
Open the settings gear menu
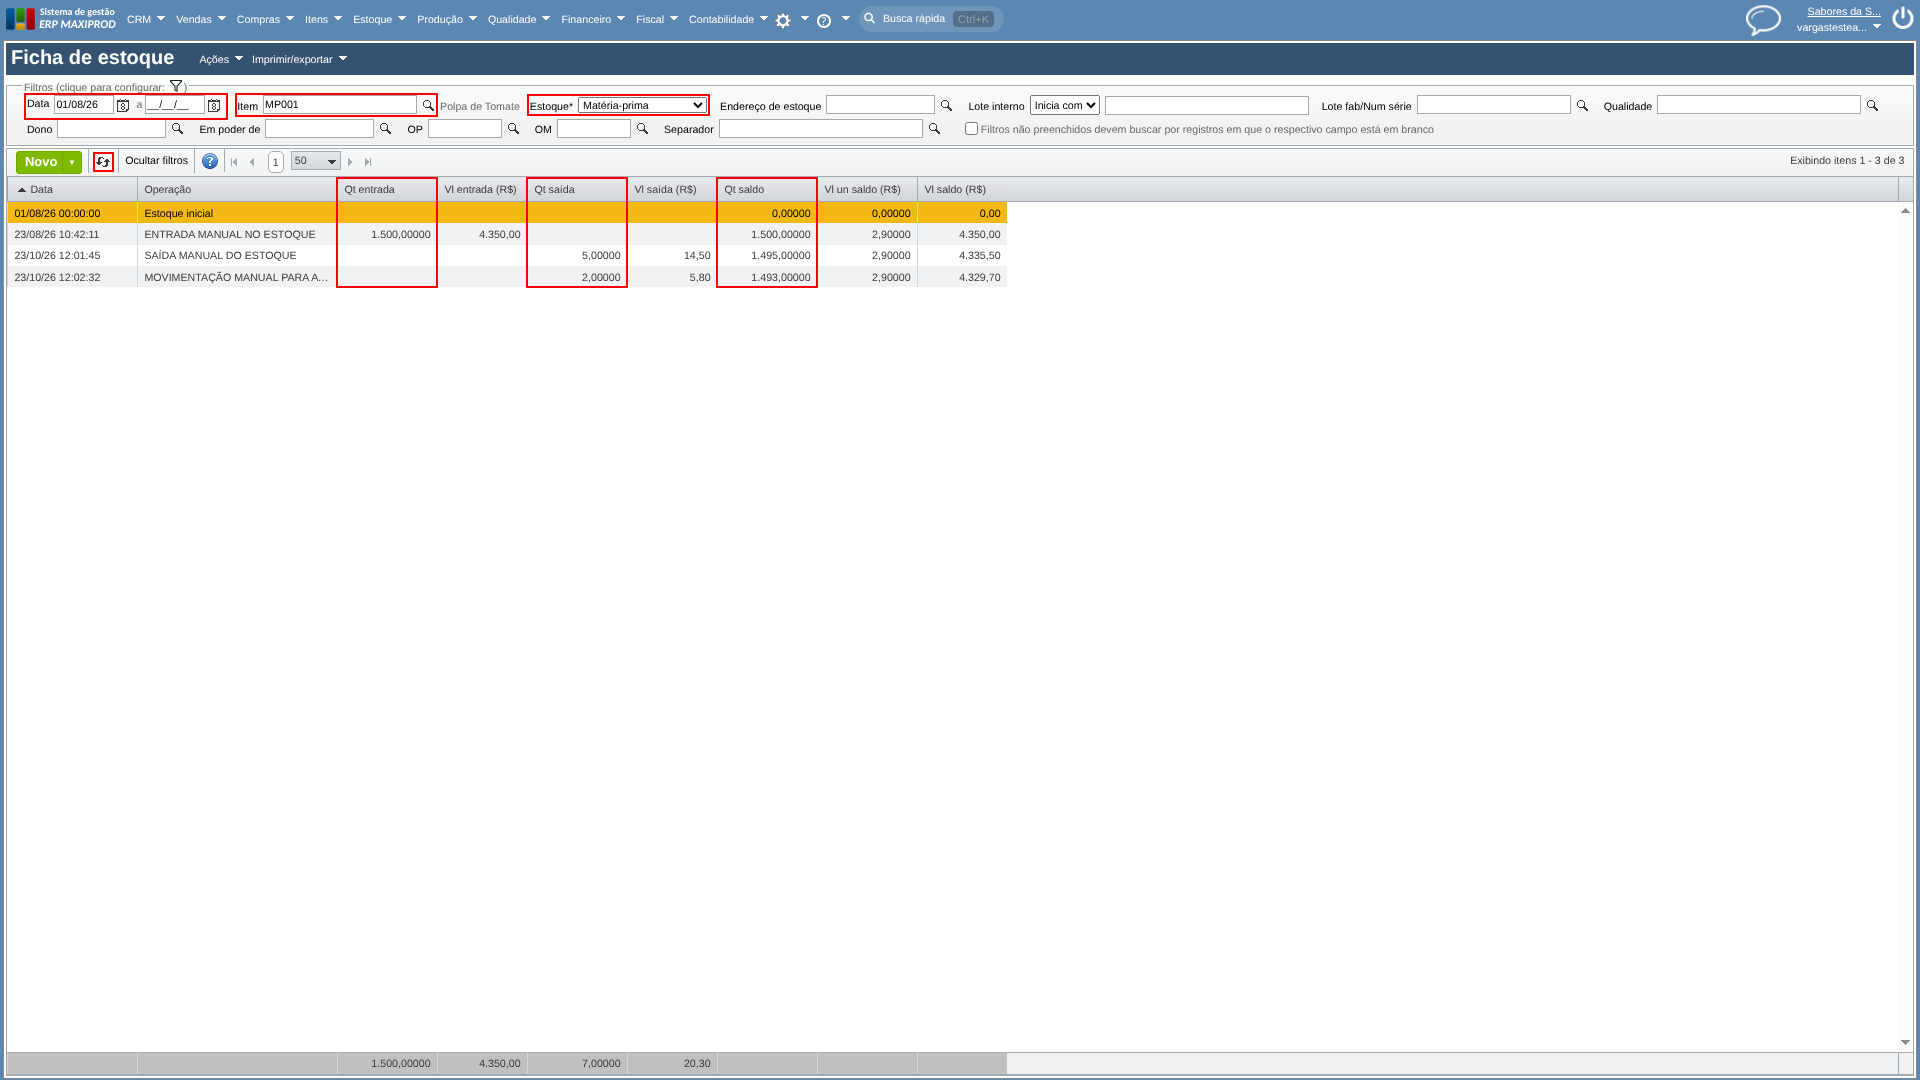click(783, 20)
